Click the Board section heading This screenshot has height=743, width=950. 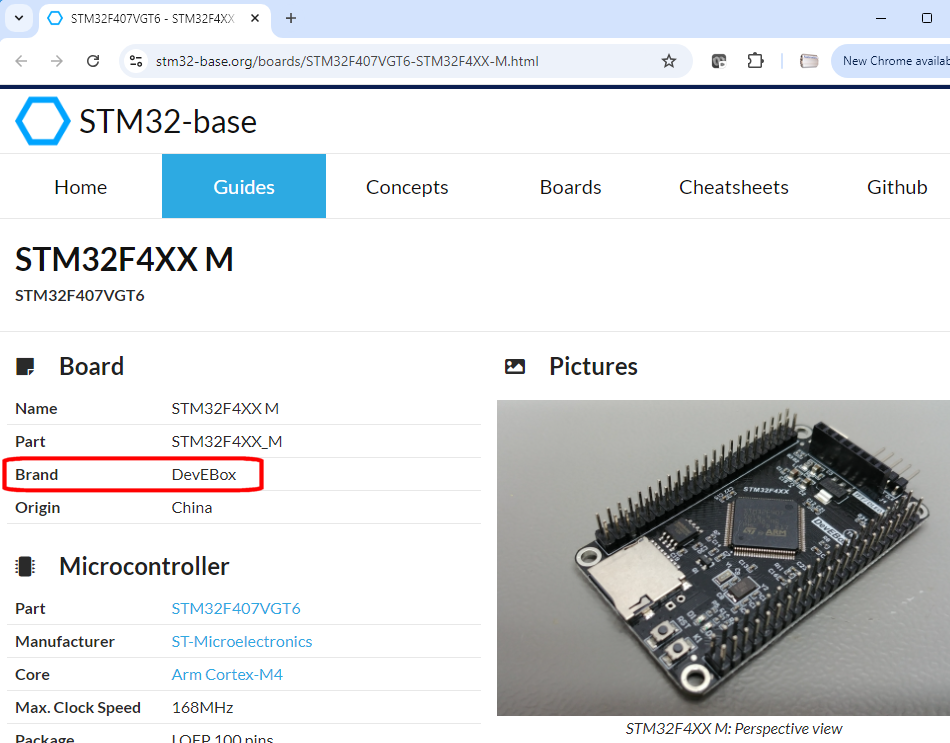91,367
